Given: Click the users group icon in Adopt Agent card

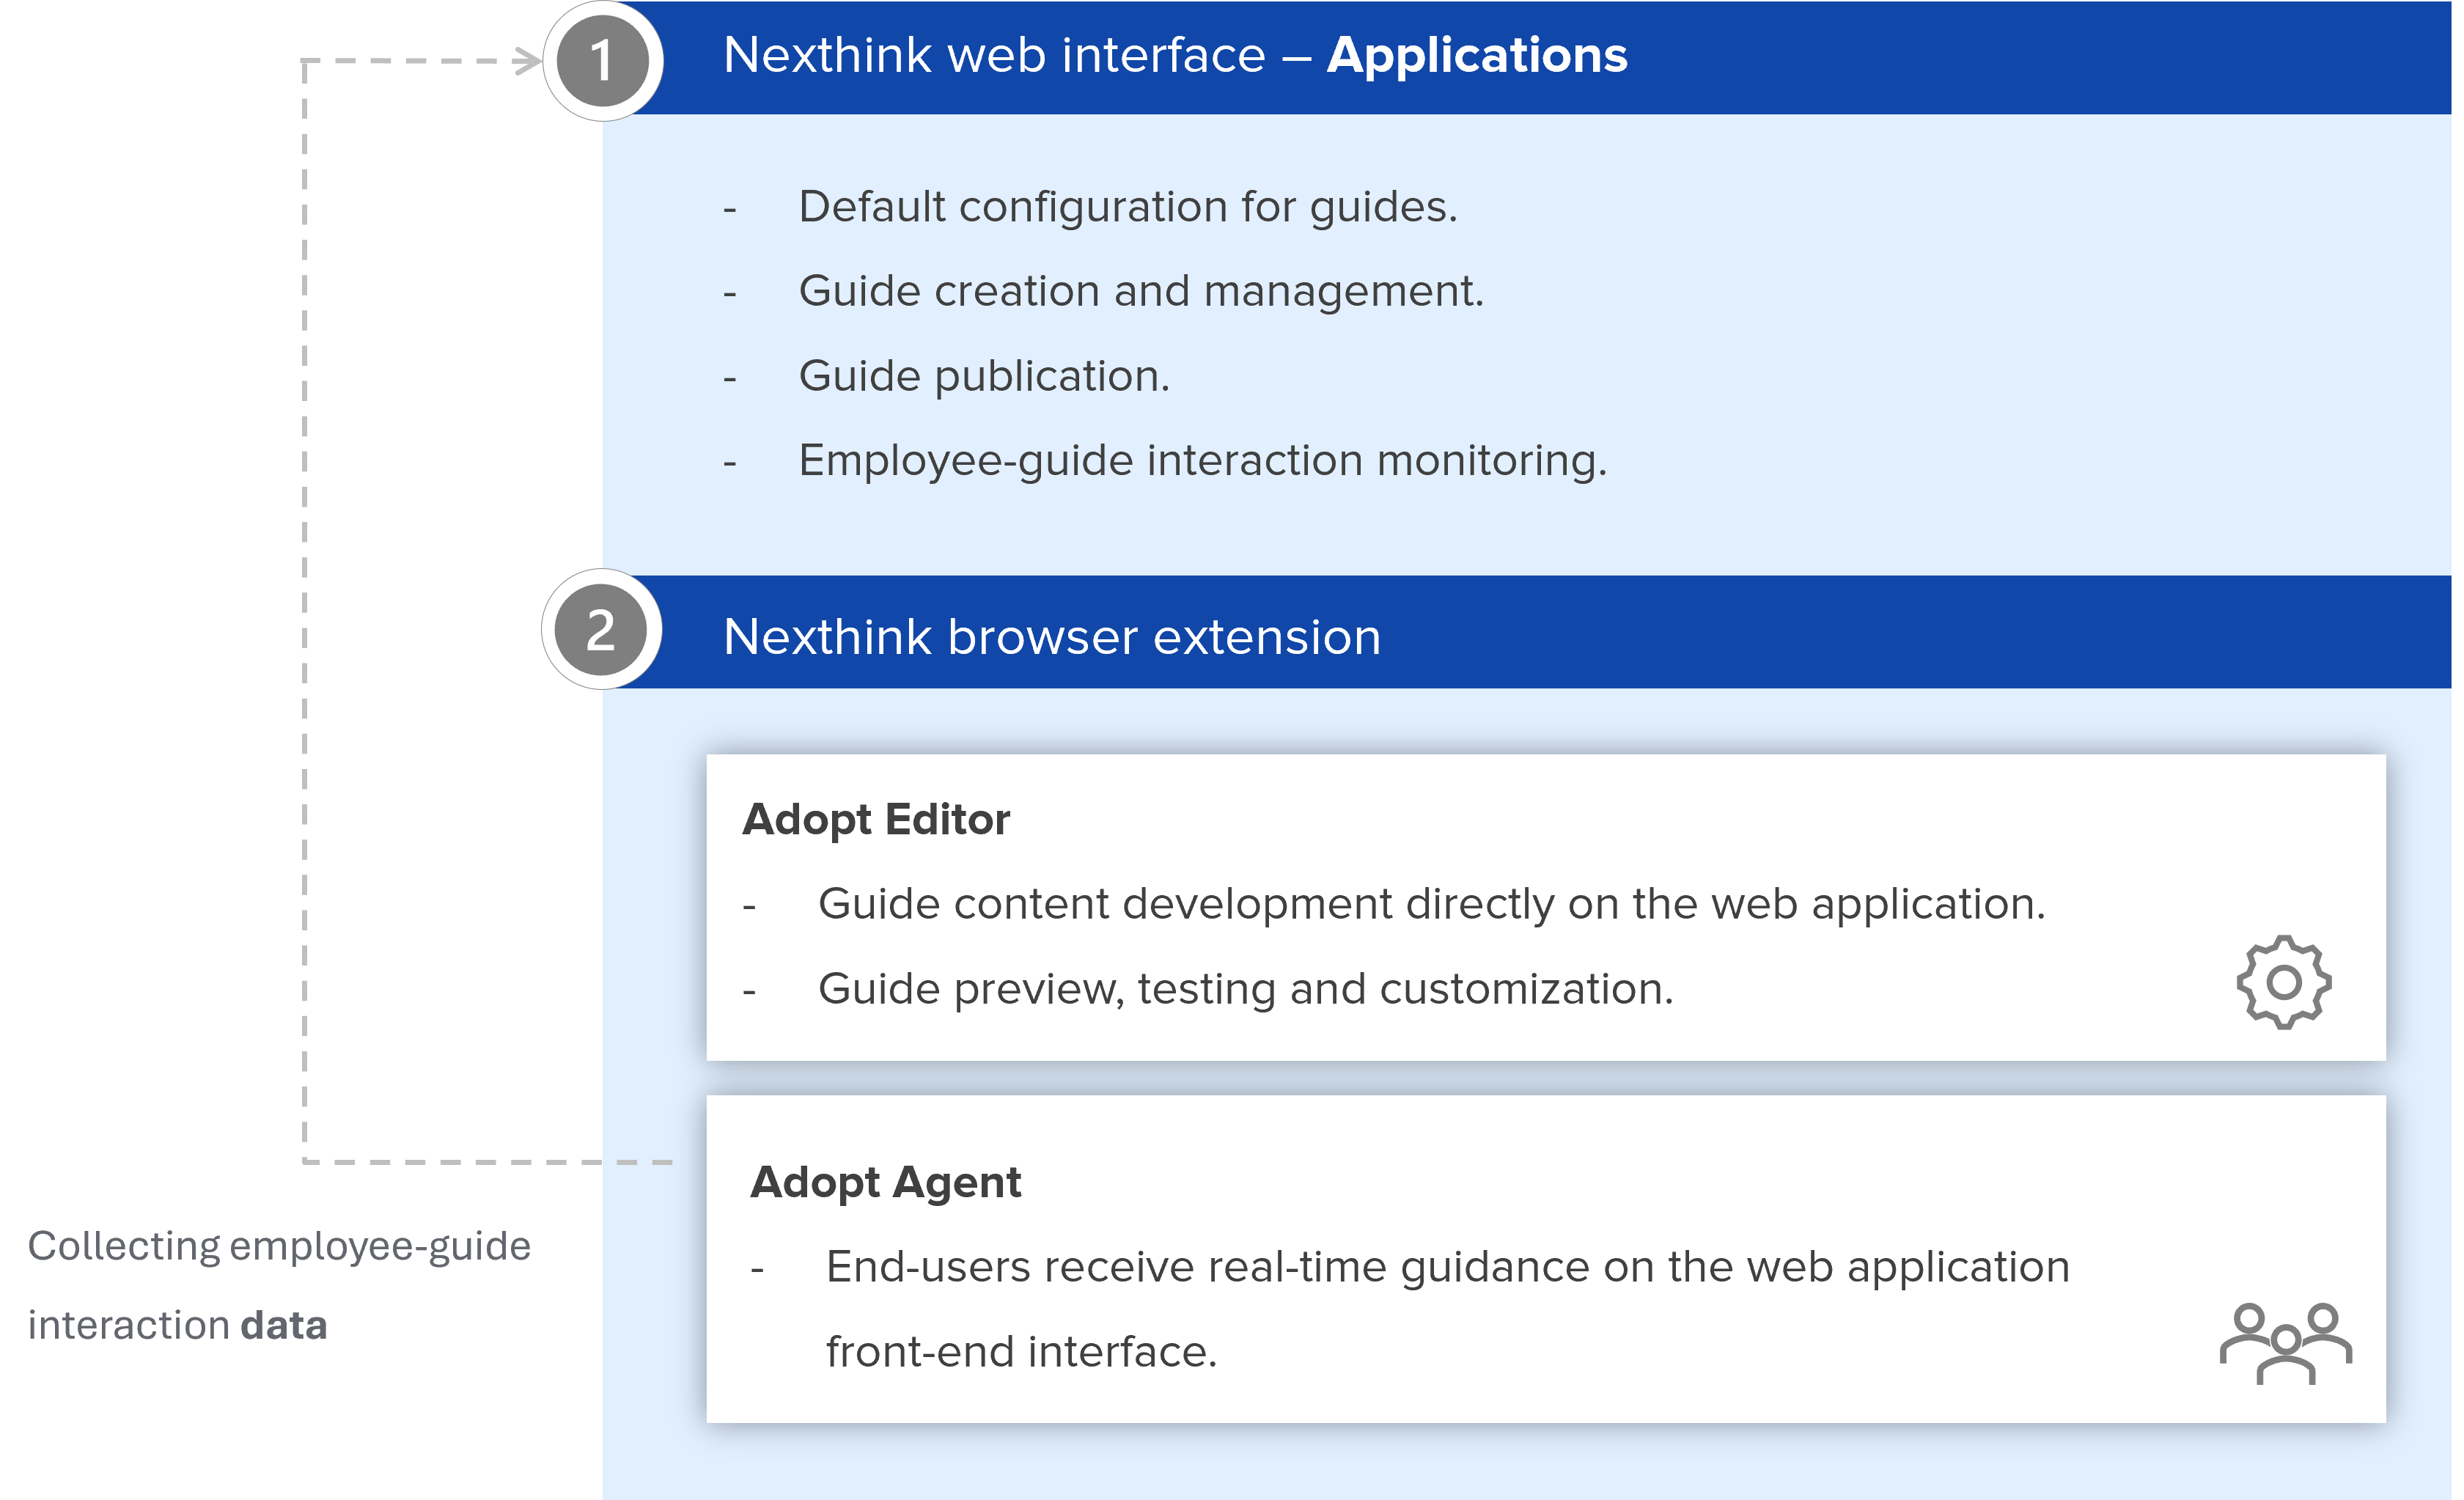Looking at the screenshot, I should coord(2285,1343).
